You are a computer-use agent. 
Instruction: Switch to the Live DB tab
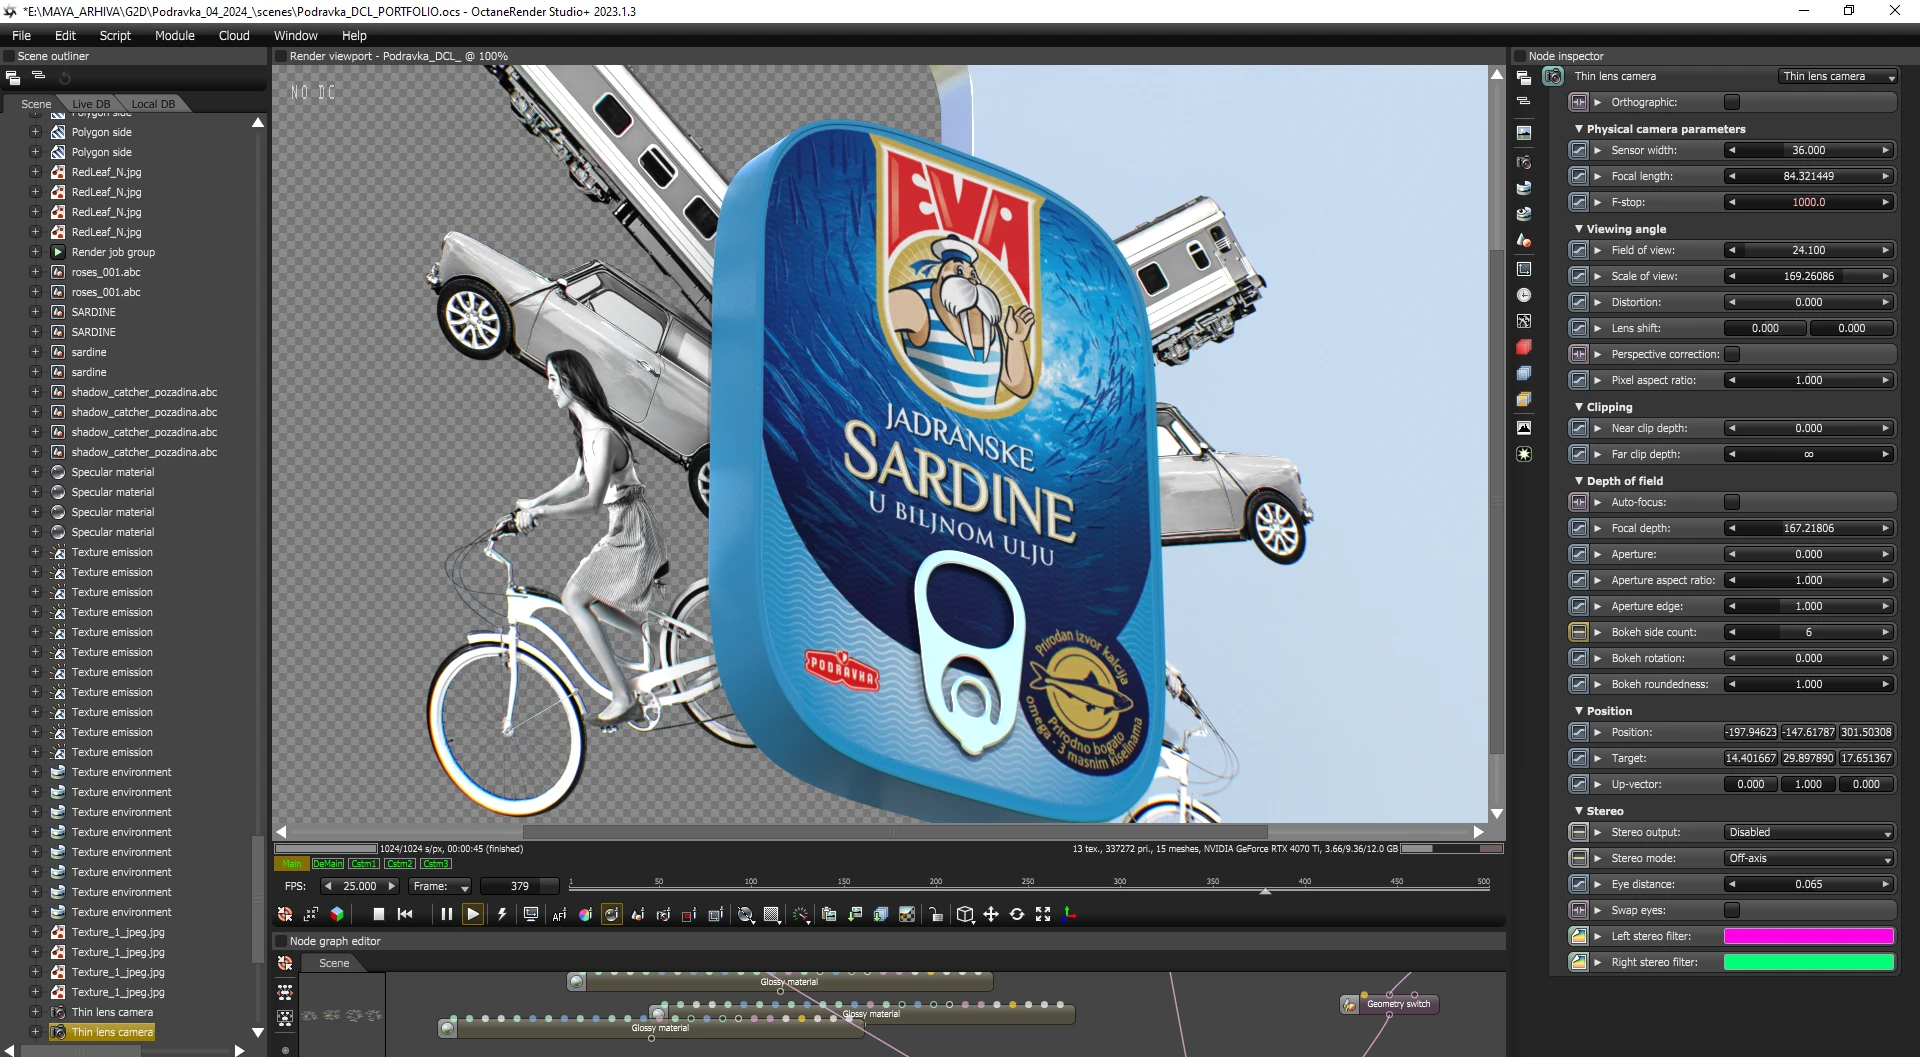(x=91, y=104)
